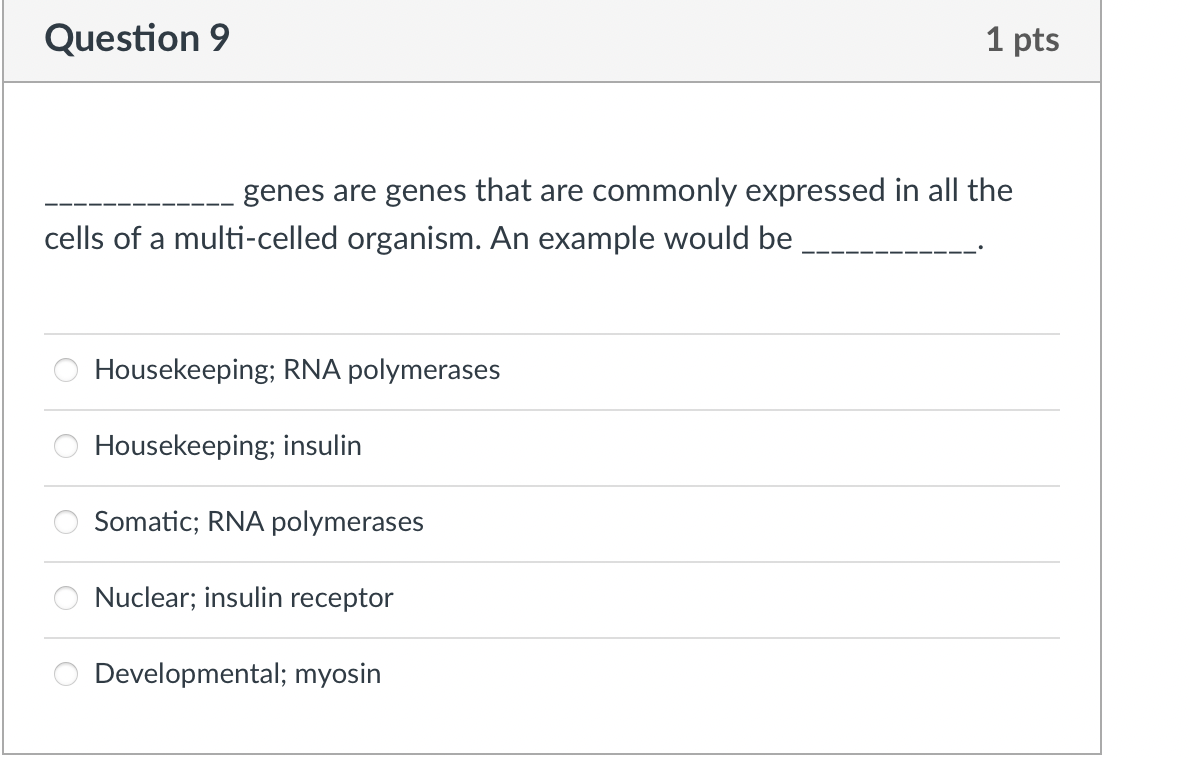
Task: Click the 'Developmental; myosin' answer text
Action: pos(237,674)
